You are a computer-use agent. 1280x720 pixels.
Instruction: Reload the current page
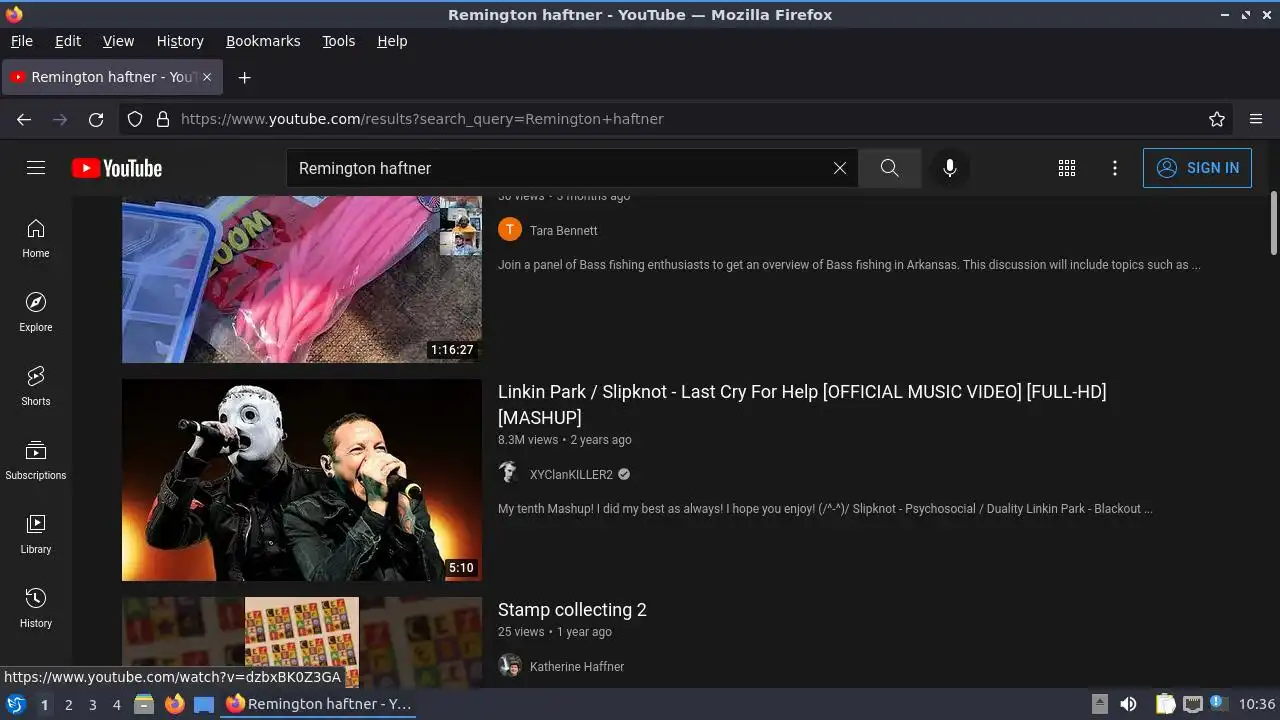pyautogui.click(x=96, y=119)
